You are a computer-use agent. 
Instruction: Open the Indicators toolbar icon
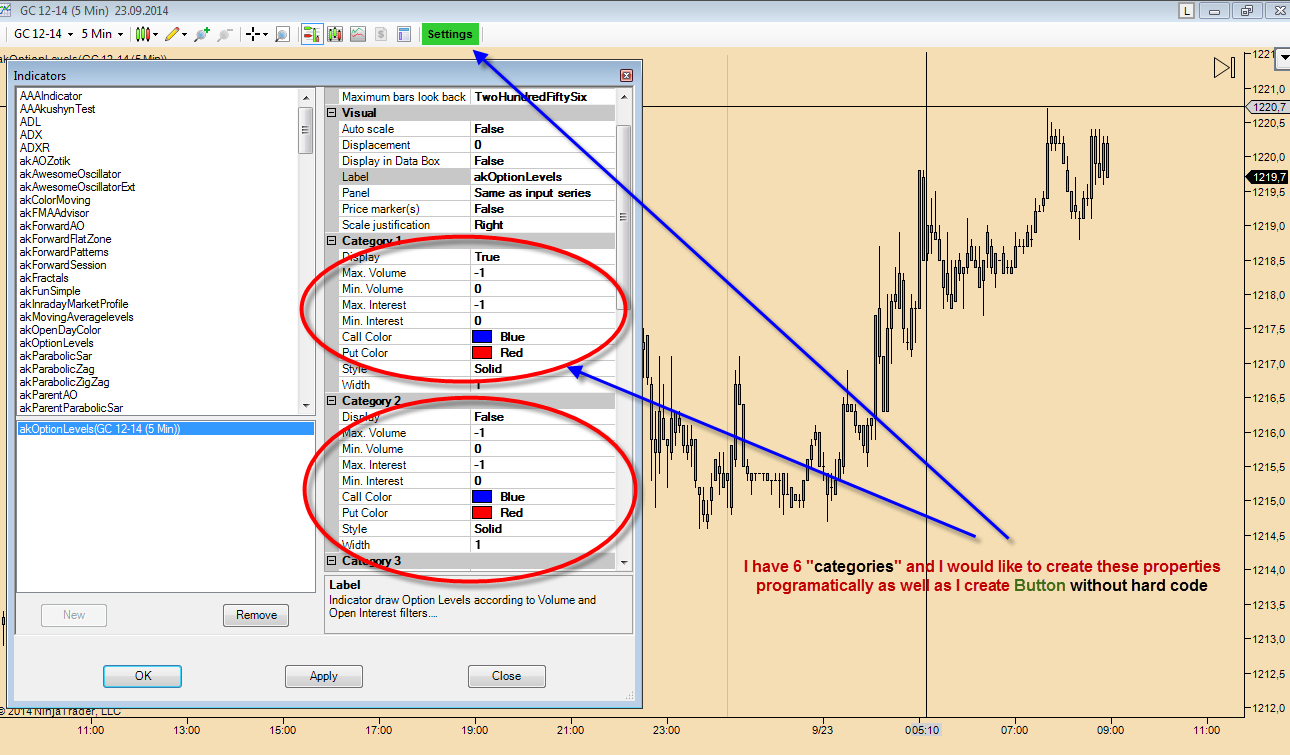358,34
